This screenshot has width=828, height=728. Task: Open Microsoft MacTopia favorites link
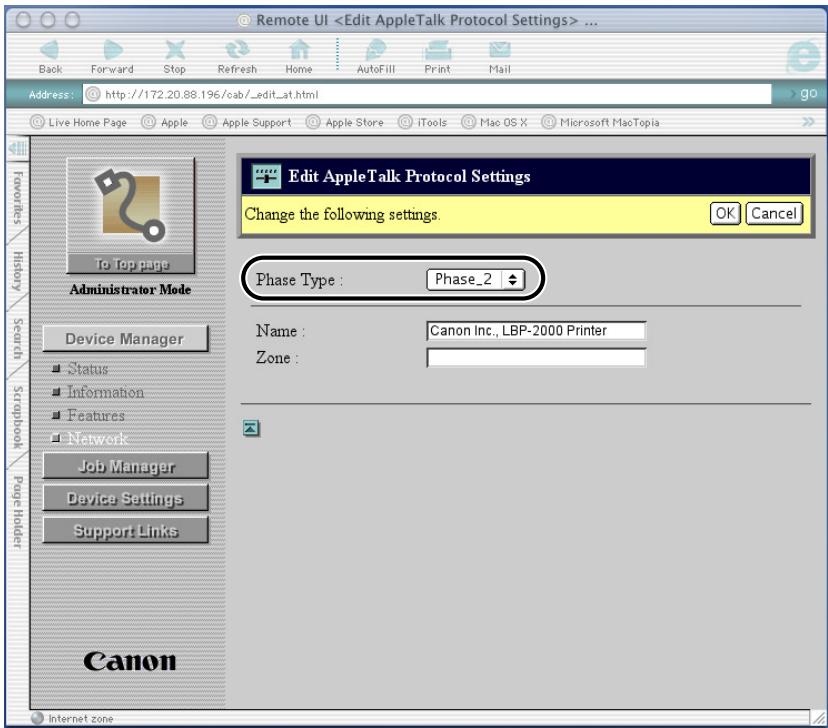tap(600, 122)
